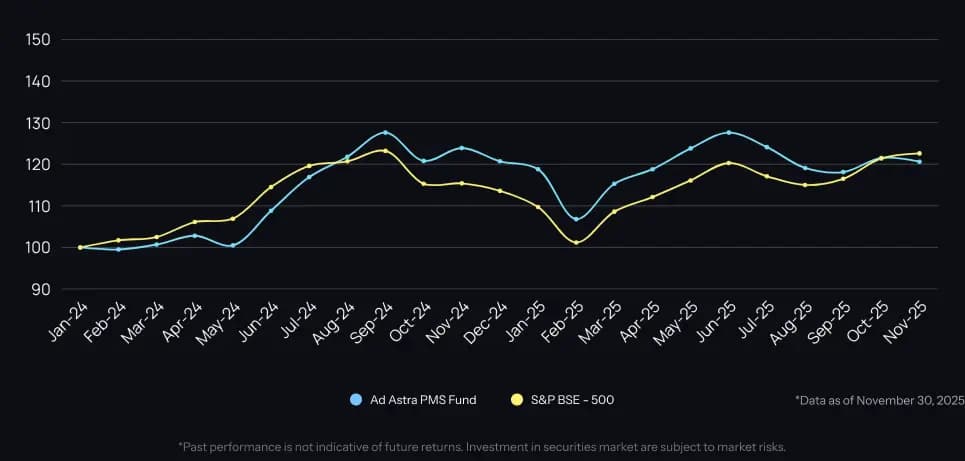
Task: Click the yellow data point at Nov-25
Action: [x=919, y=153]
